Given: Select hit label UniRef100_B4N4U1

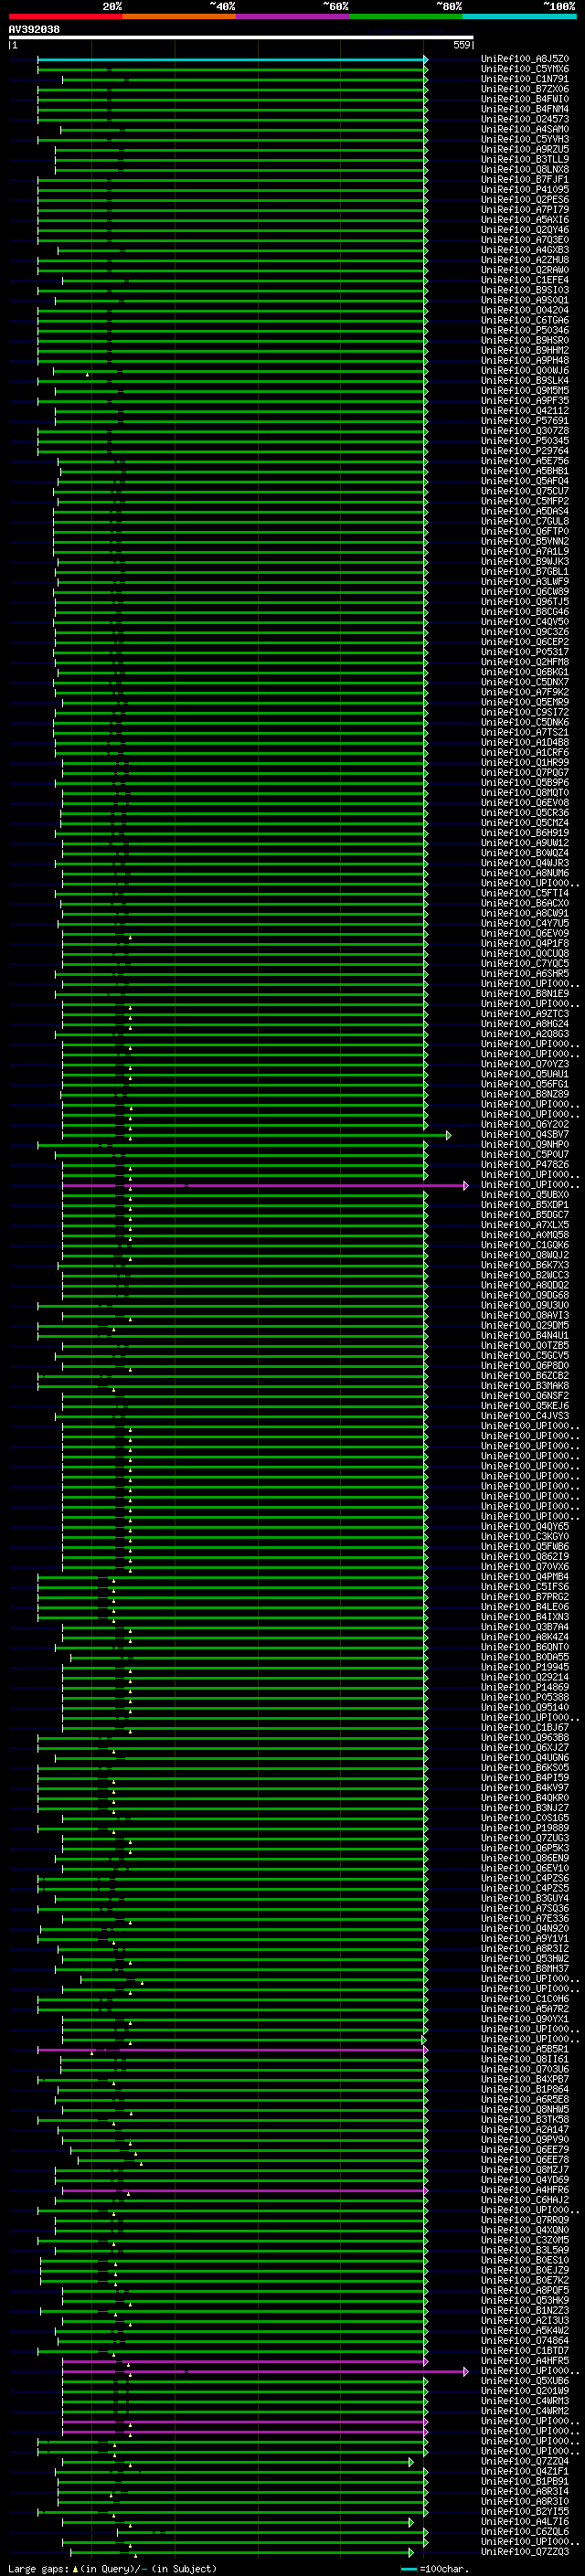Looking at the screenshot, I should click(525, 1335).
